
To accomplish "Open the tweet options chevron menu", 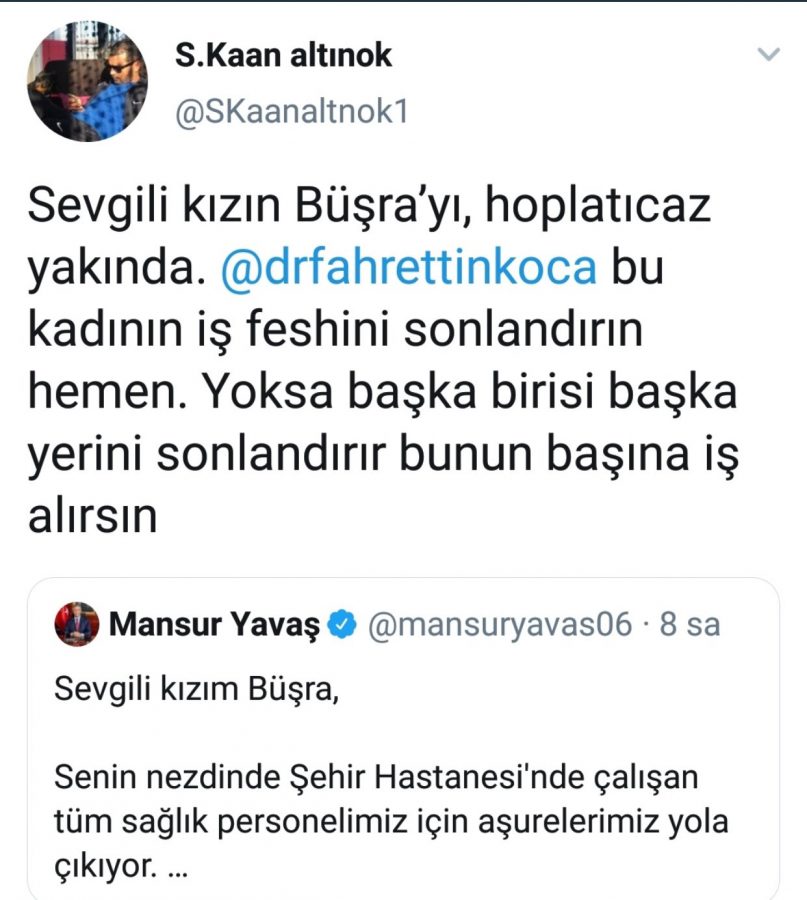I will pos(769,55).
